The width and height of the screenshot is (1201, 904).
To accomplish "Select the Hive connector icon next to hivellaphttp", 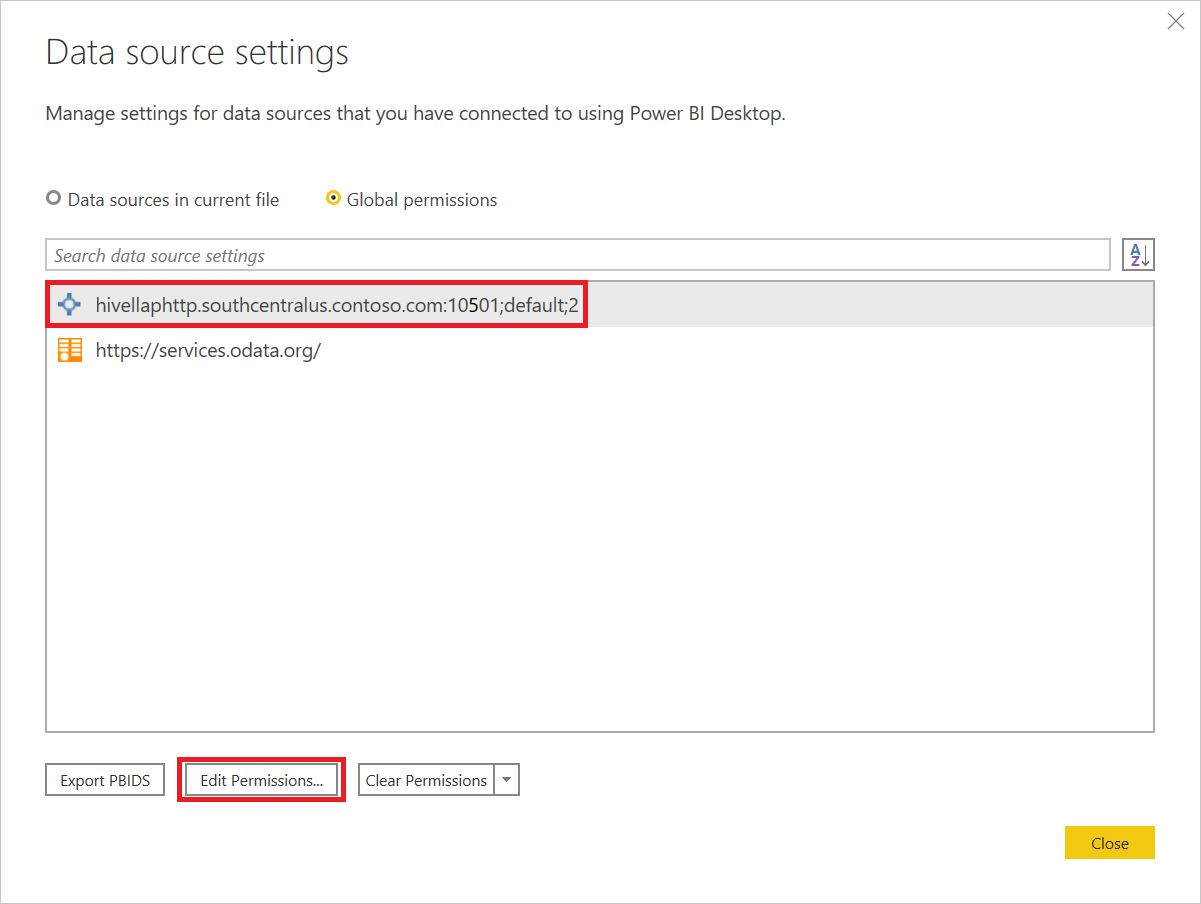I will pos(68,304).
